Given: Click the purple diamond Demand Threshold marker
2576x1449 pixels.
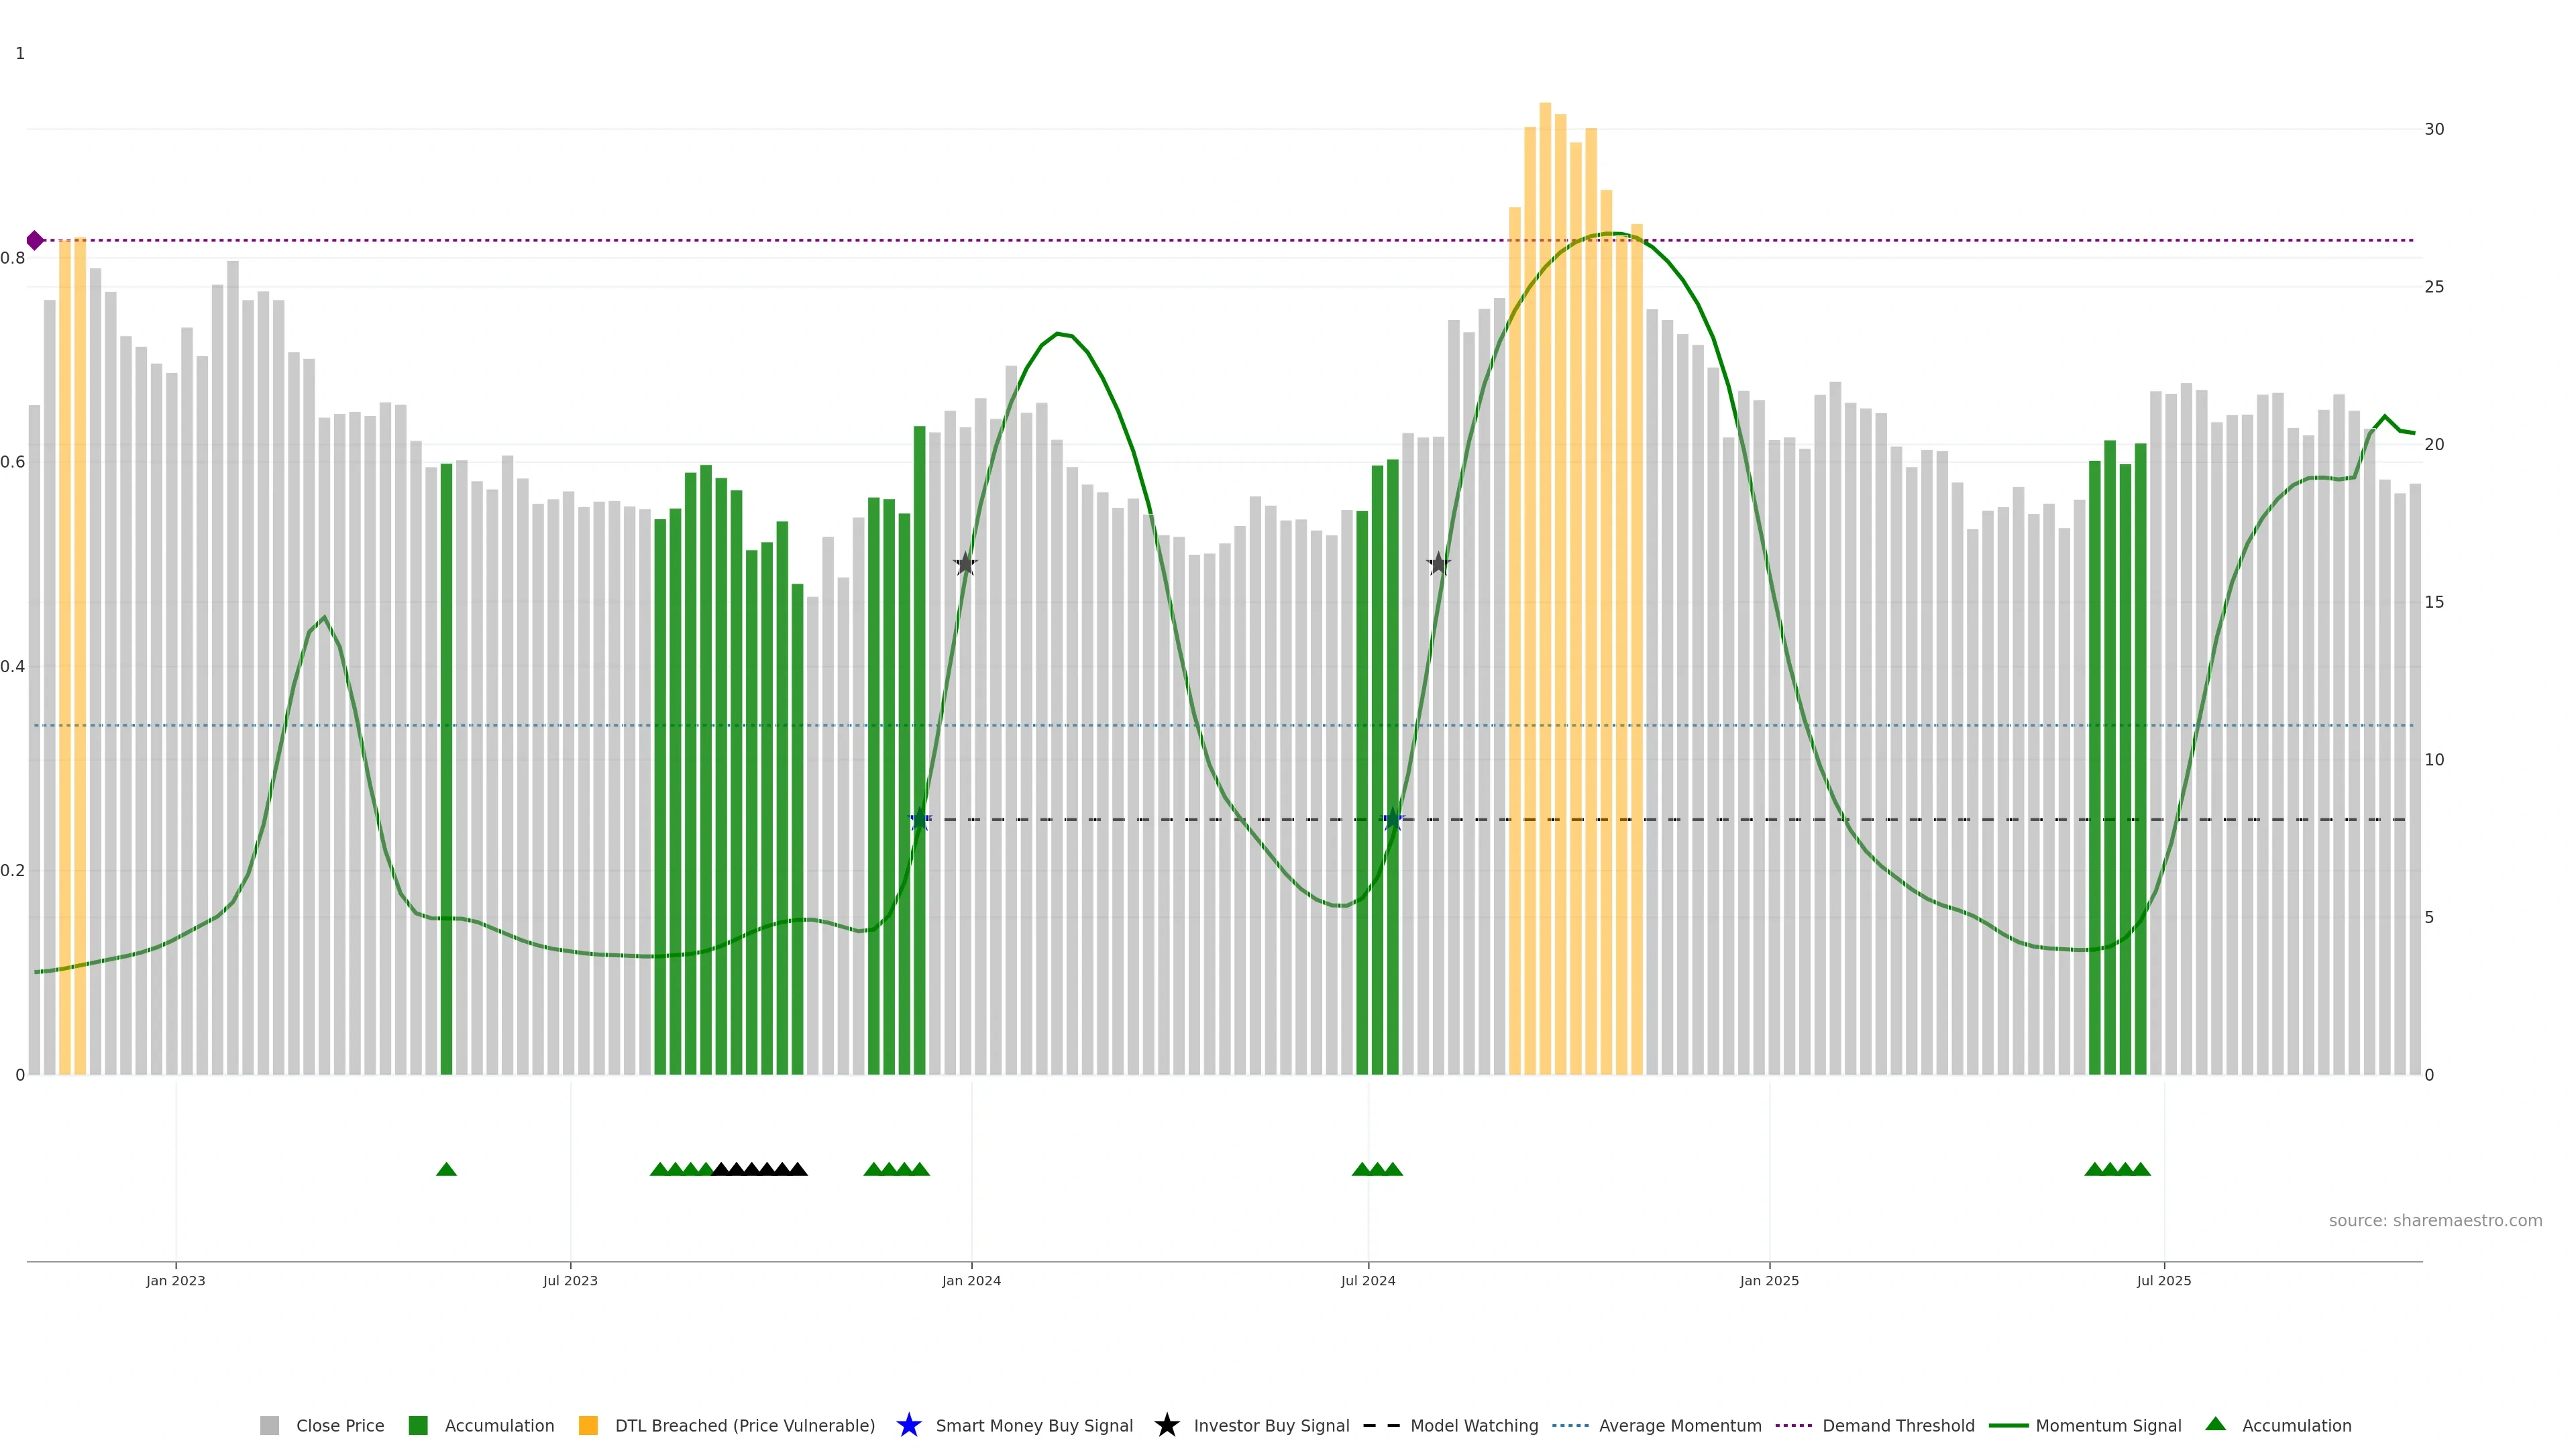Looking at the screenshot, I should (x=35, y=240).
